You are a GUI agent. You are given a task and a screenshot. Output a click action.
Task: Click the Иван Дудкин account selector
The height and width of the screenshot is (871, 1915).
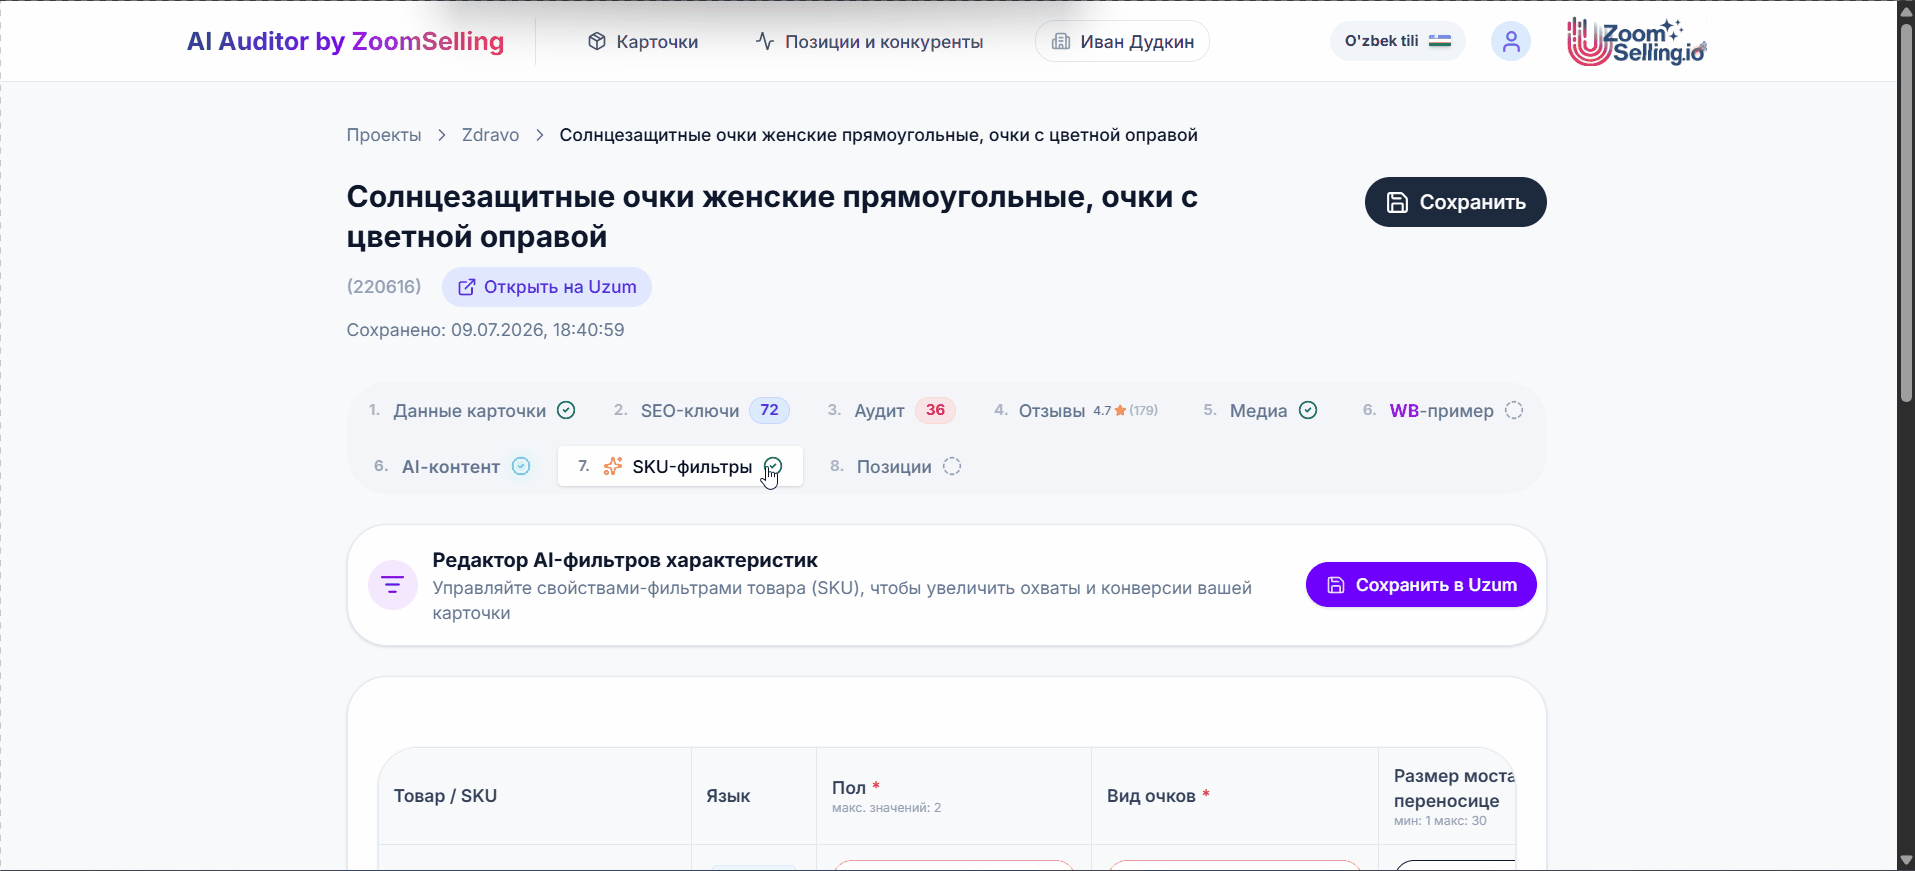point(1122,42)
